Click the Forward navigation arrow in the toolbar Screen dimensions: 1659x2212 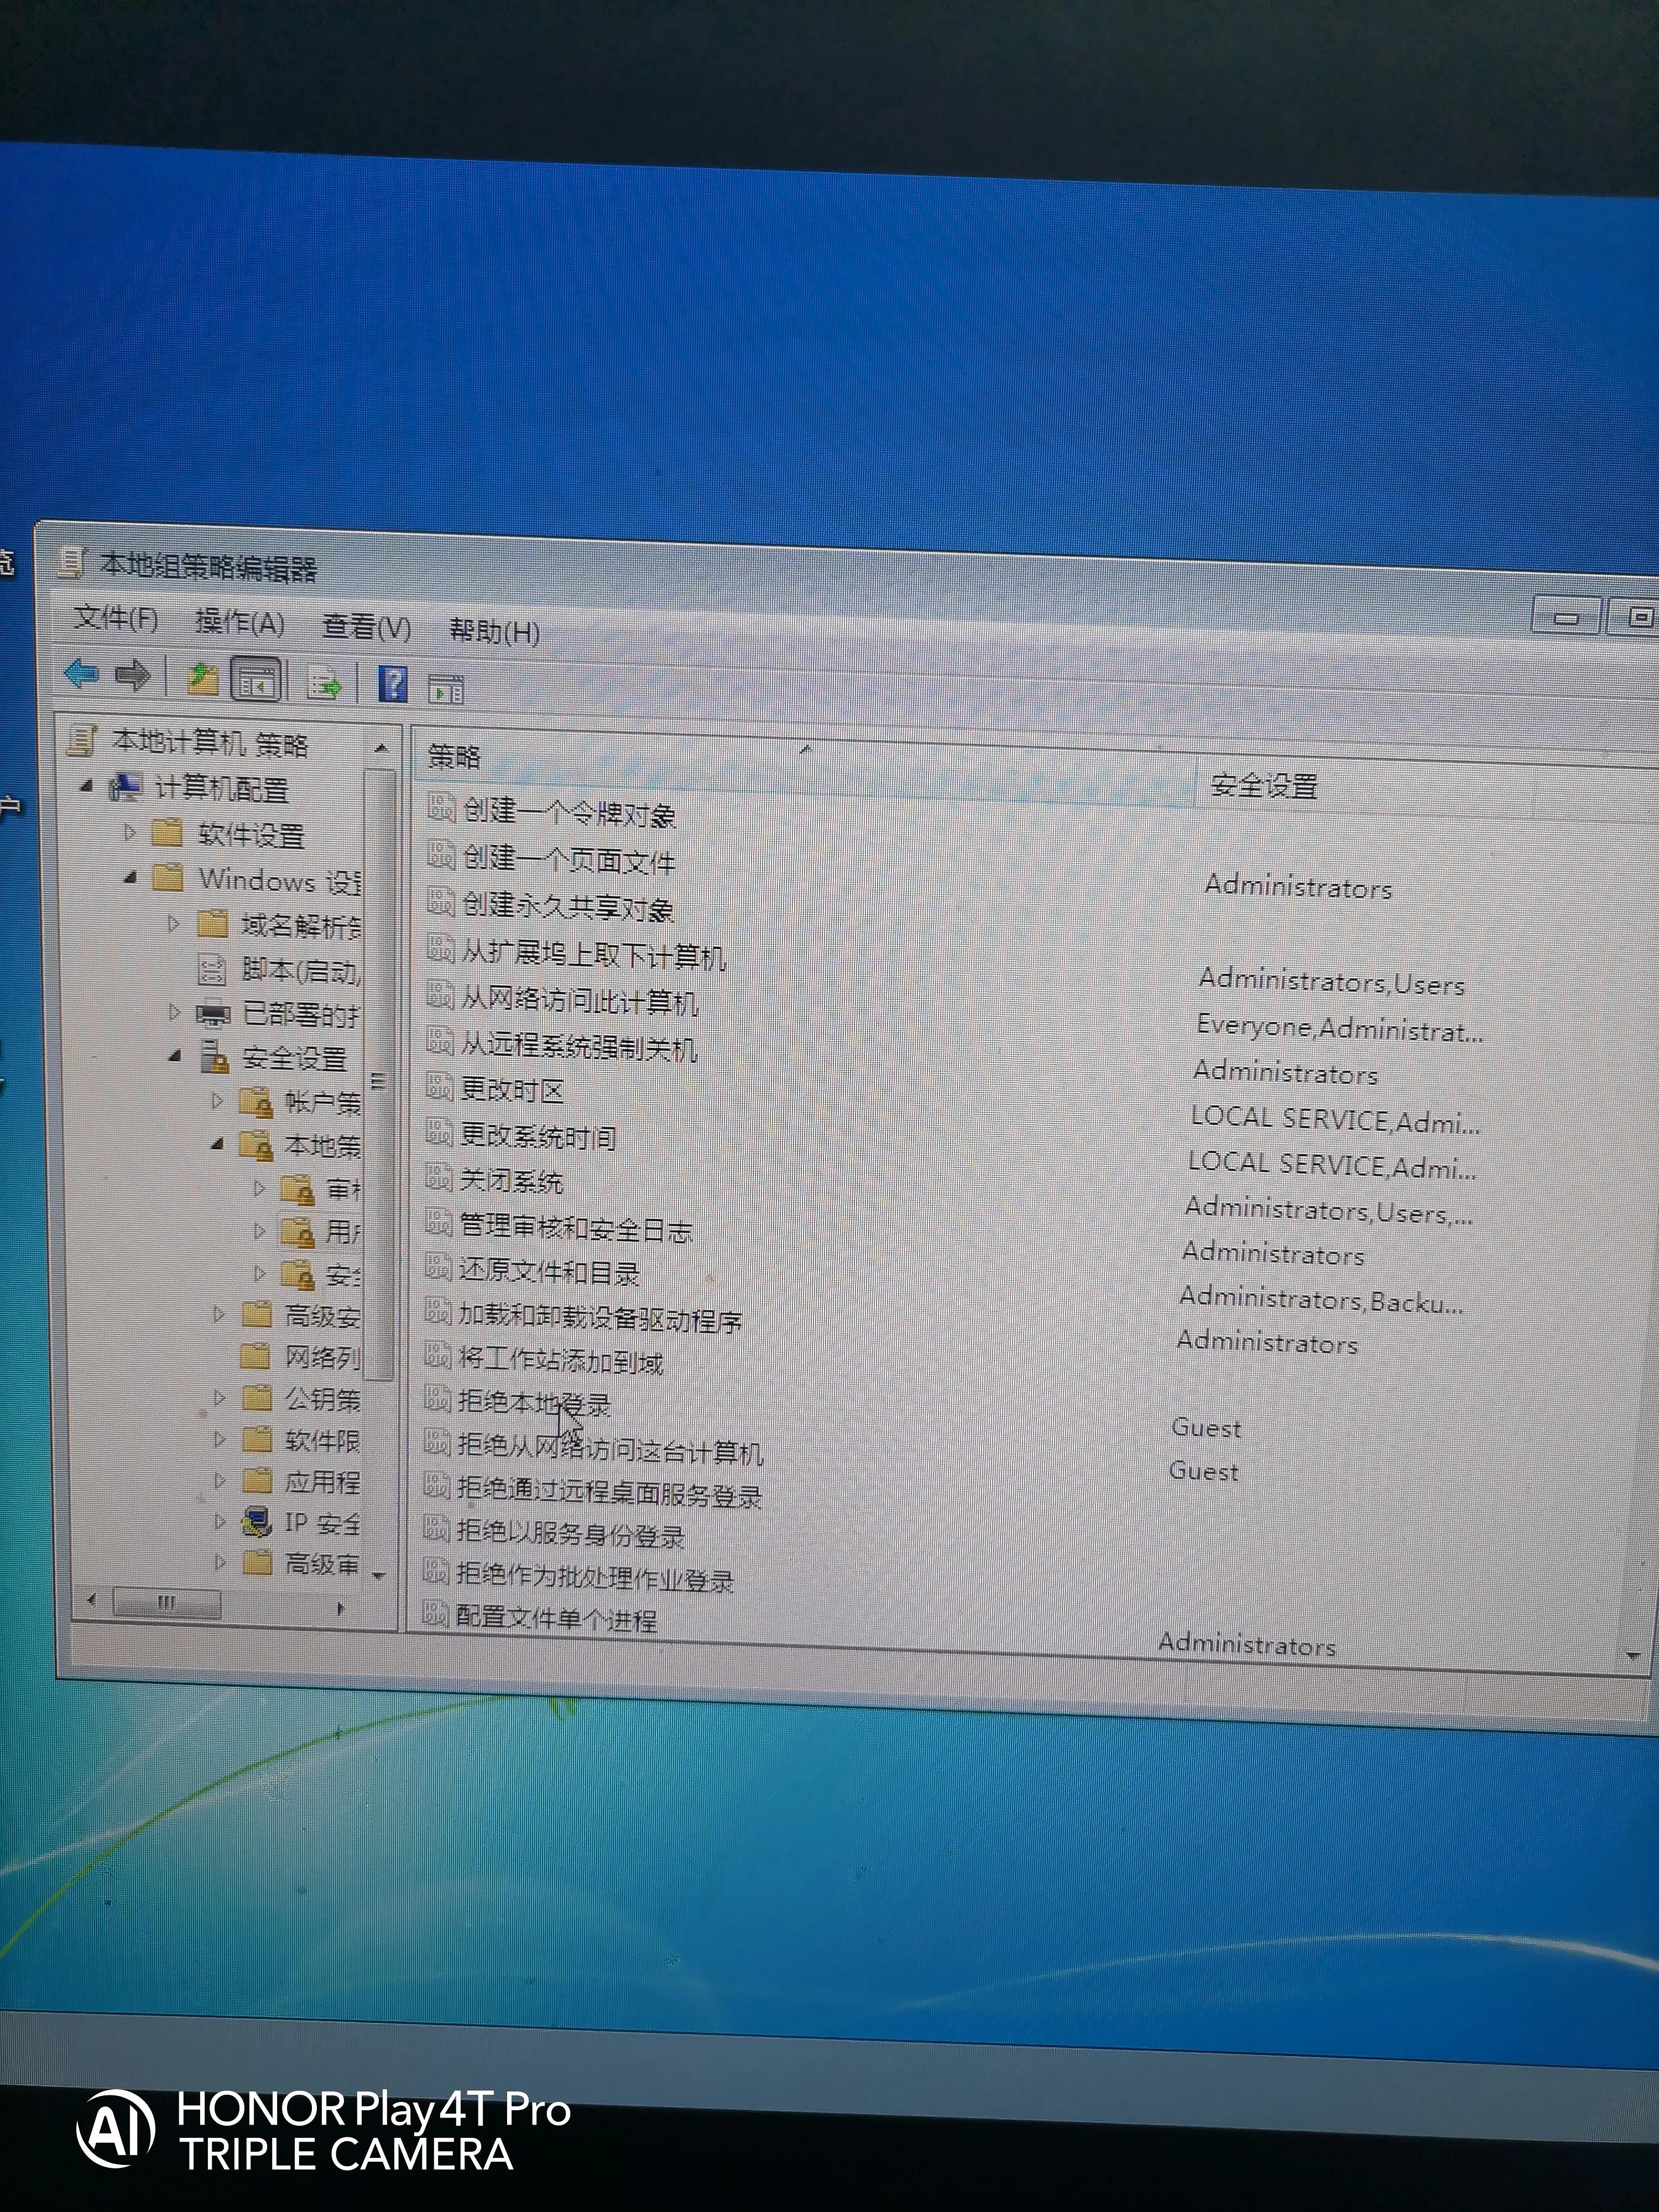click(134, 676)
